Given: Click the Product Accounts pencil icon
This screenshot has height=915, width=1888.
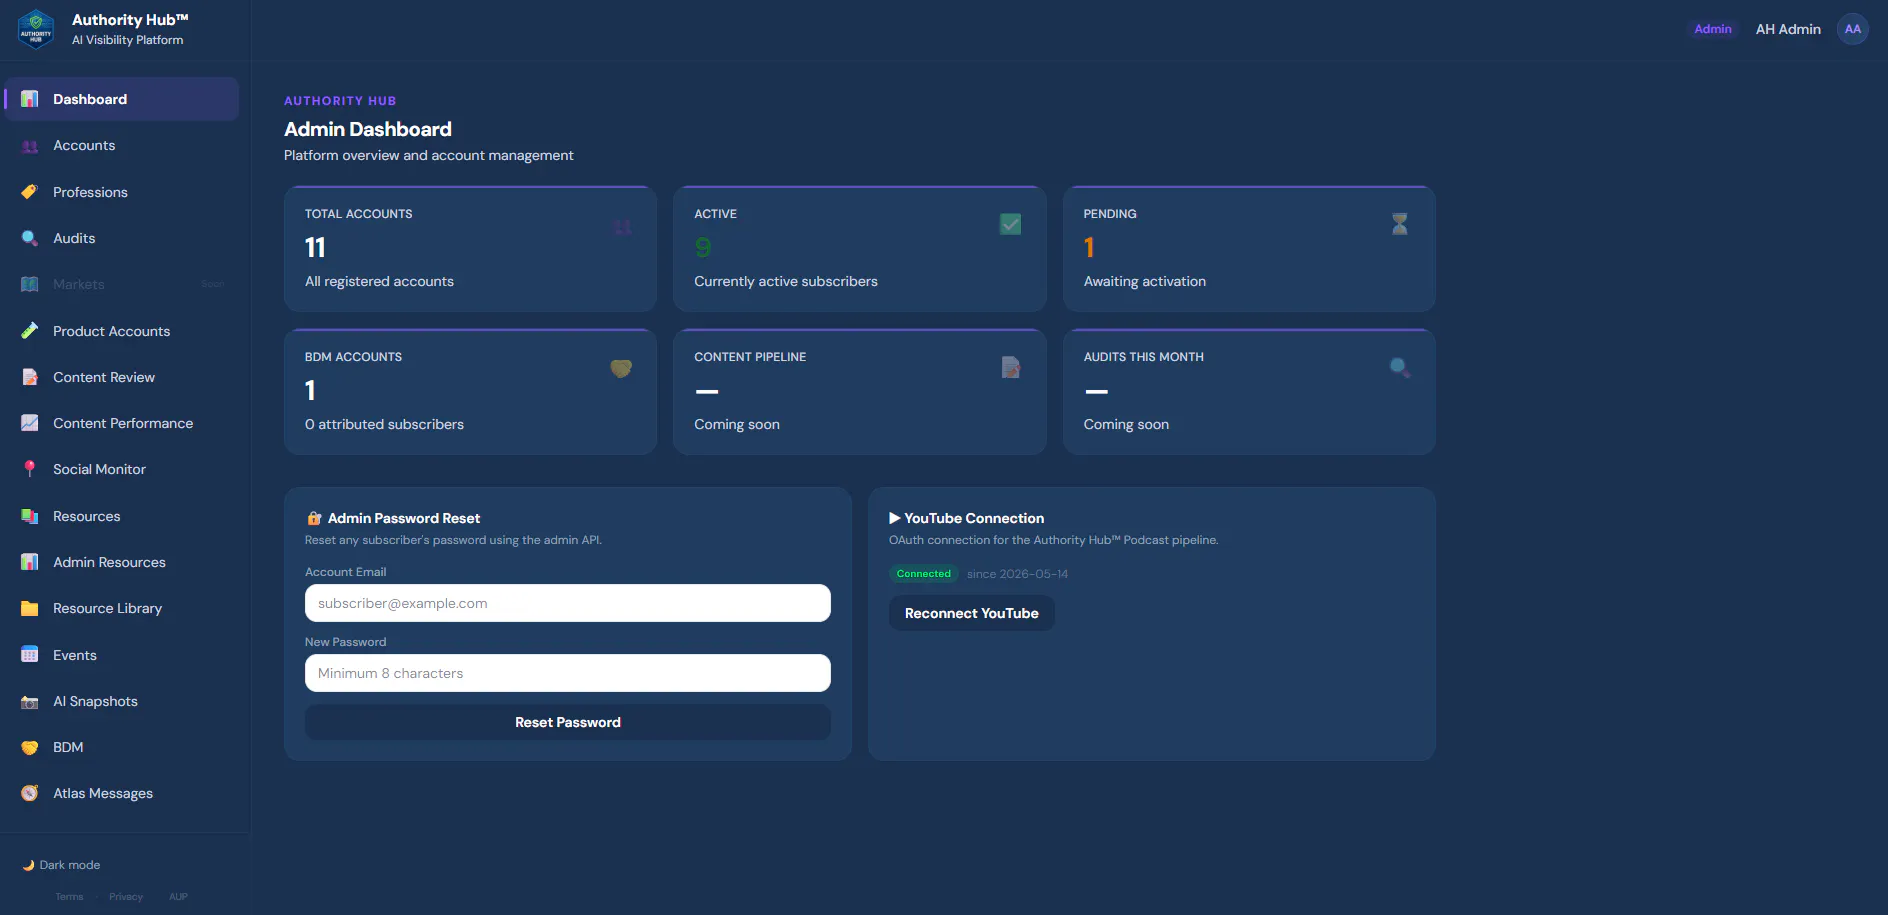Looking at the screenshot, I should tap(30, 331).
